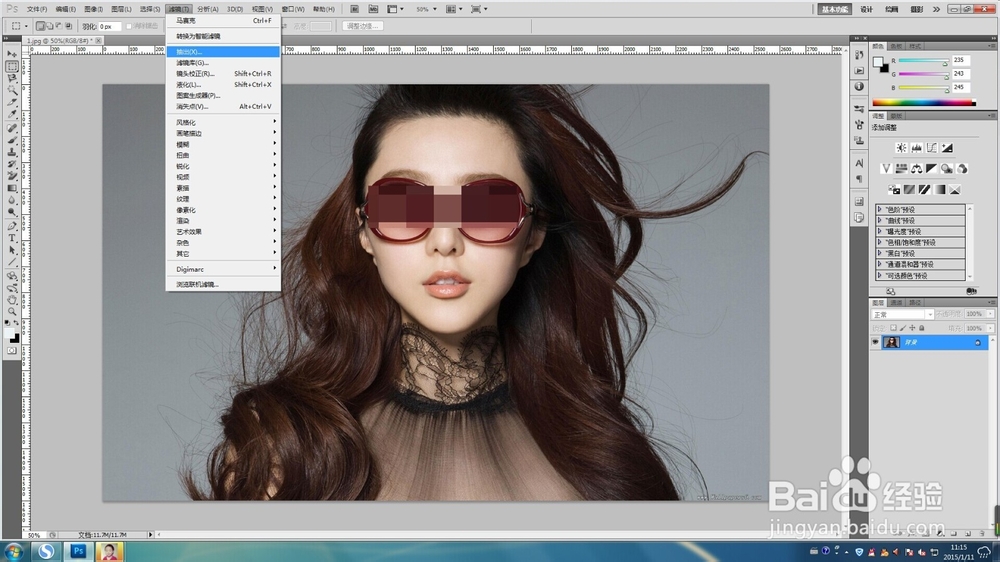Click the R channel color slider
This screenshot has height=562, width=1000.
pyautogui.click(x=922, y=62)
